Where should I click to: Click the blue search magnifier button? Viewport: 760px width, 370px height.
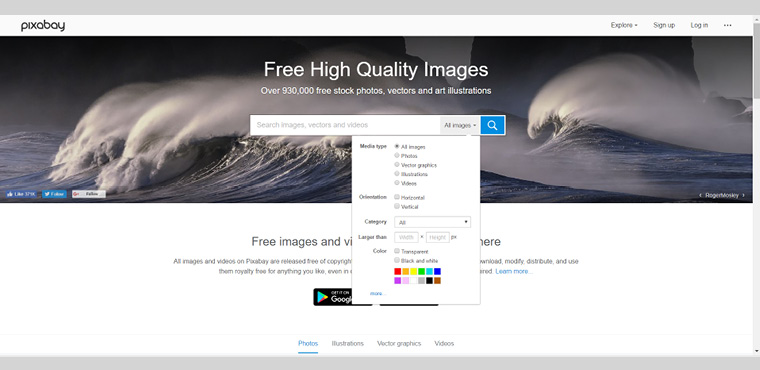click(492, 125)
